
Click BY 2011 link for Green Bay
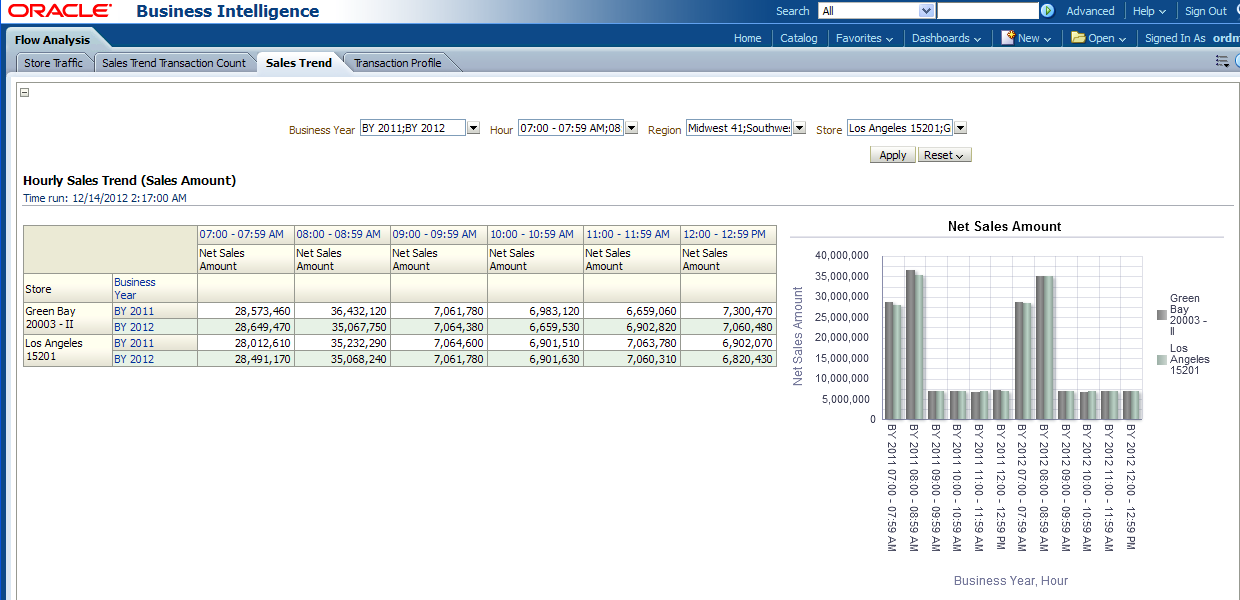tap(134, 311)
